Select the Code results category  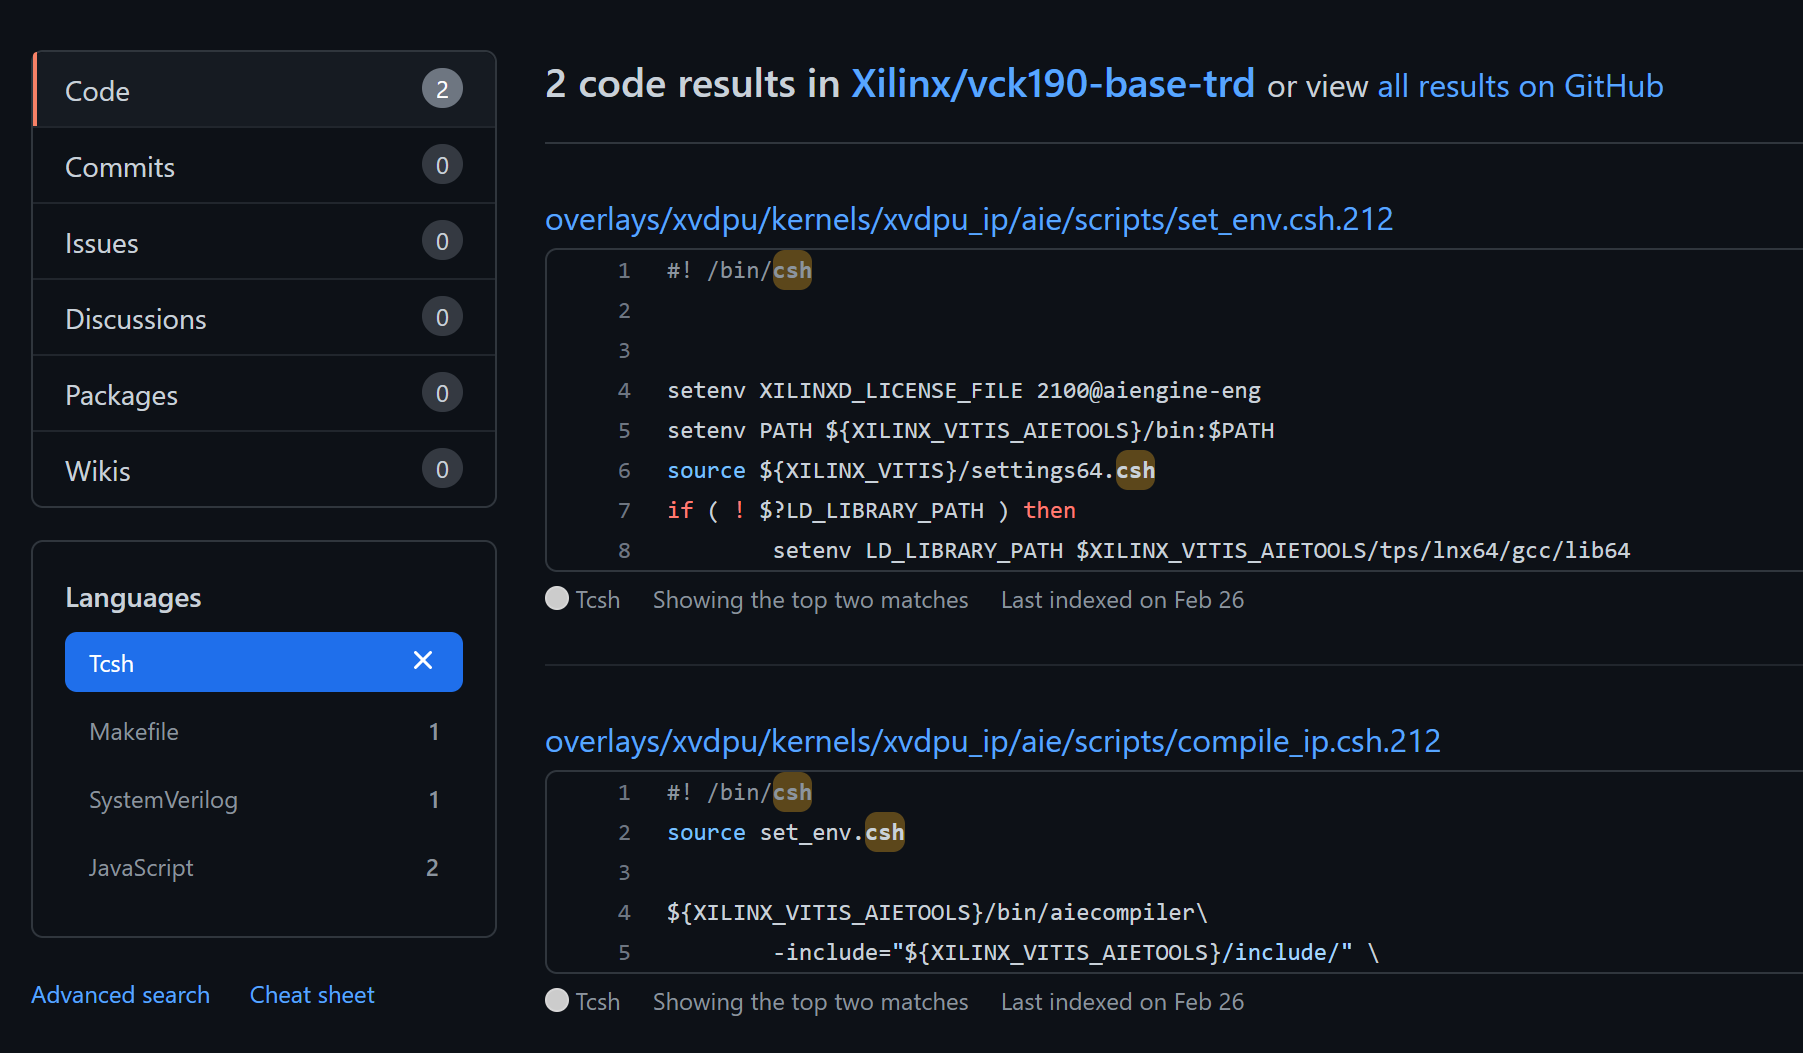(264, 90)
